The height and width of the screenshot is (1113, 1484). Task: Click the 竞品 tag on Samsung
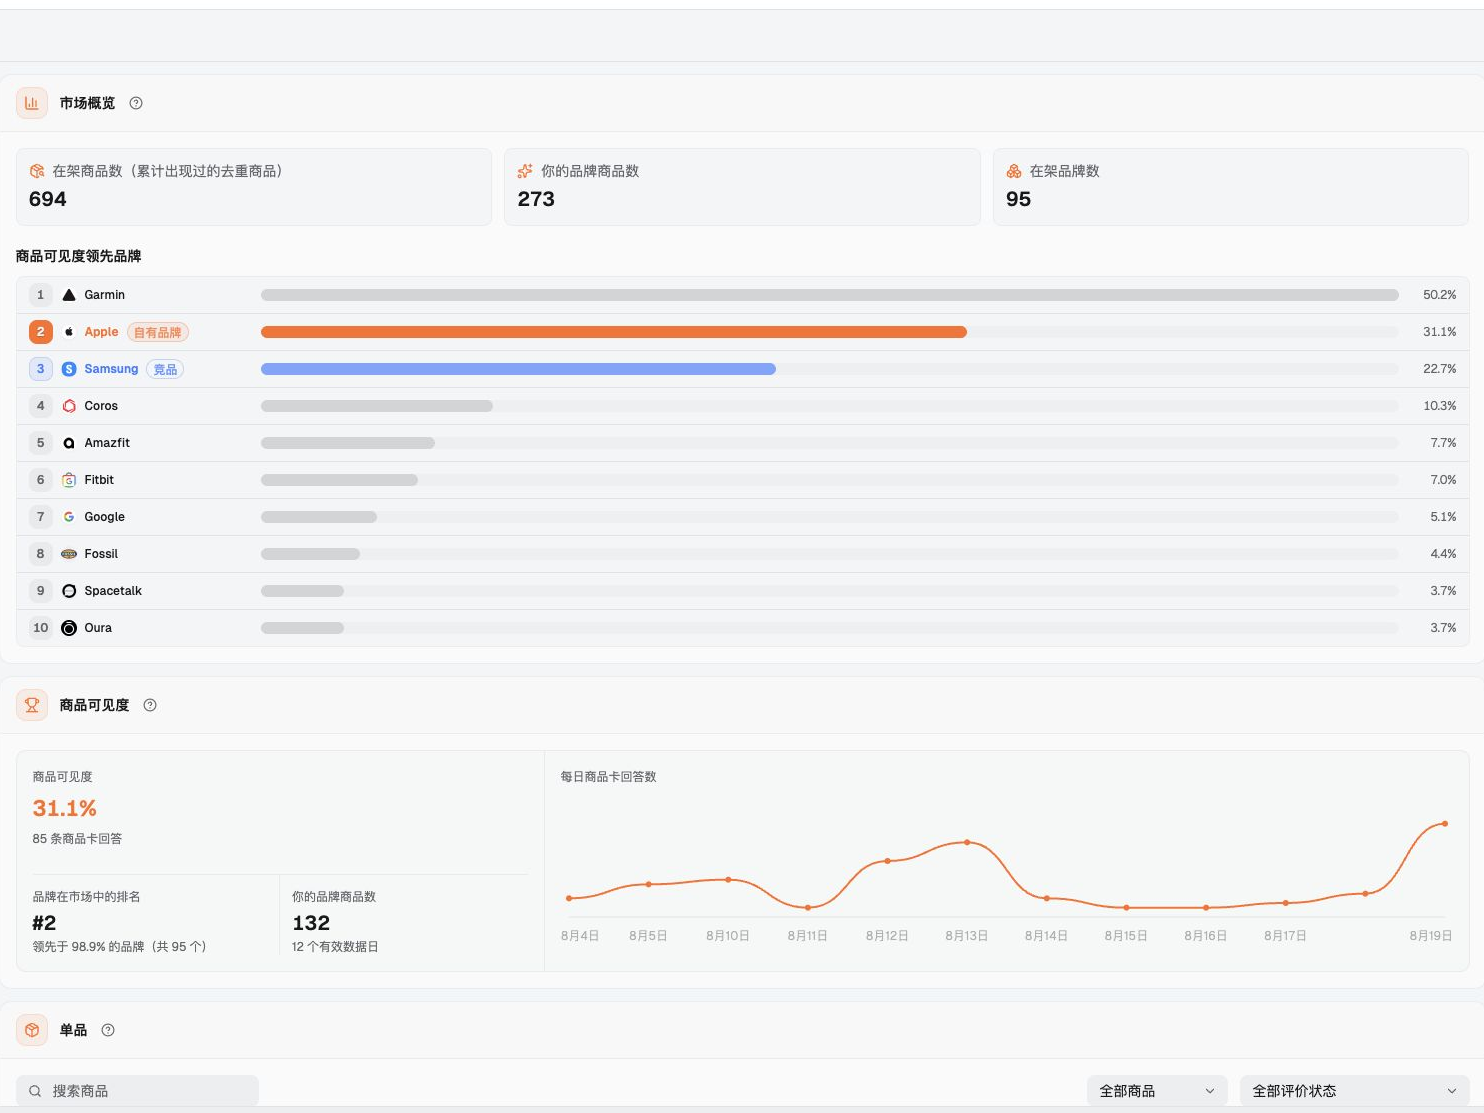point(165,369)
